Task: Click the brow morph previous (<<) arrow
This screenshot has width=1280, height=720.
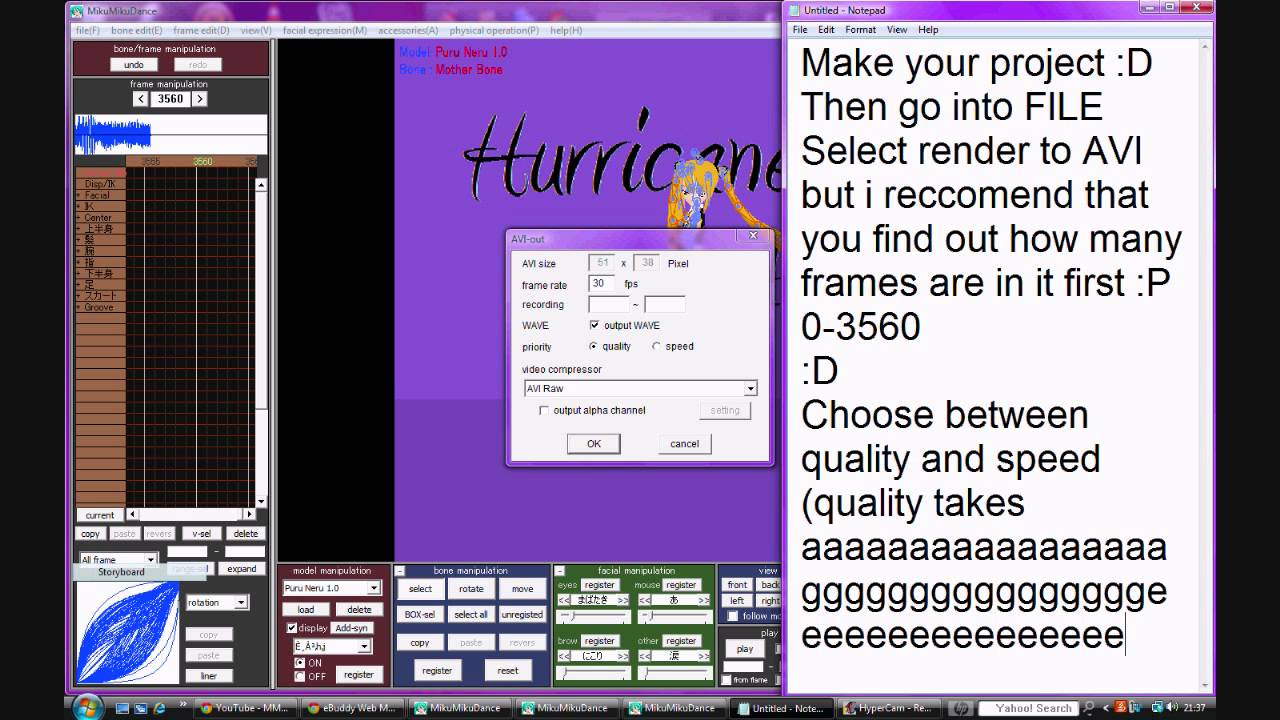Action: pyautogui.click(x=563, y=656)
